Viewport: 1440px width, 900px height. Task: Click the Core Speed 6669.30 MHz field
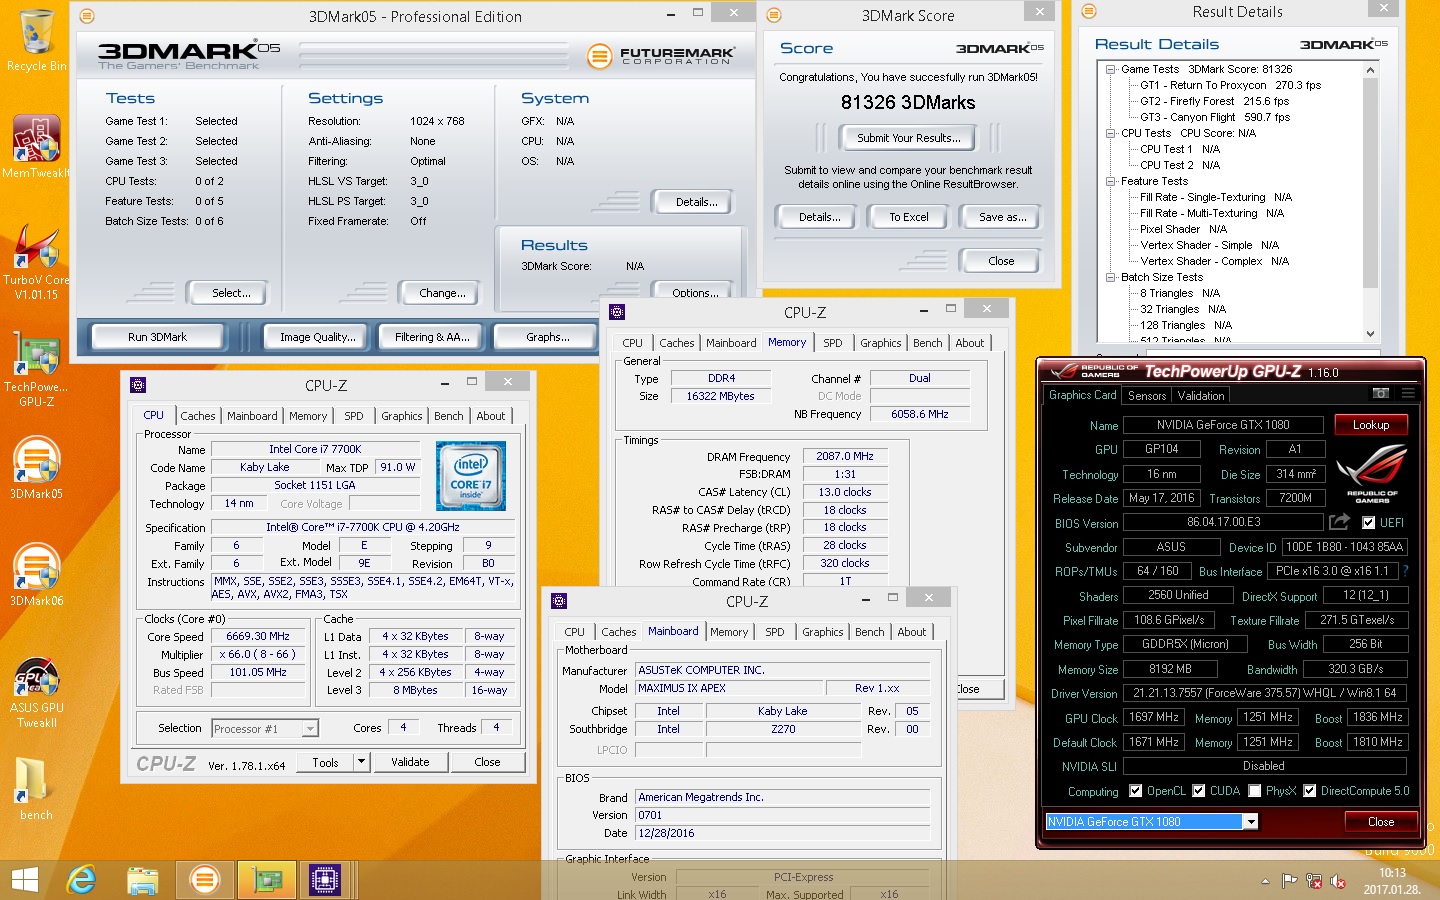pyautogui.click(x=258, y=636)
